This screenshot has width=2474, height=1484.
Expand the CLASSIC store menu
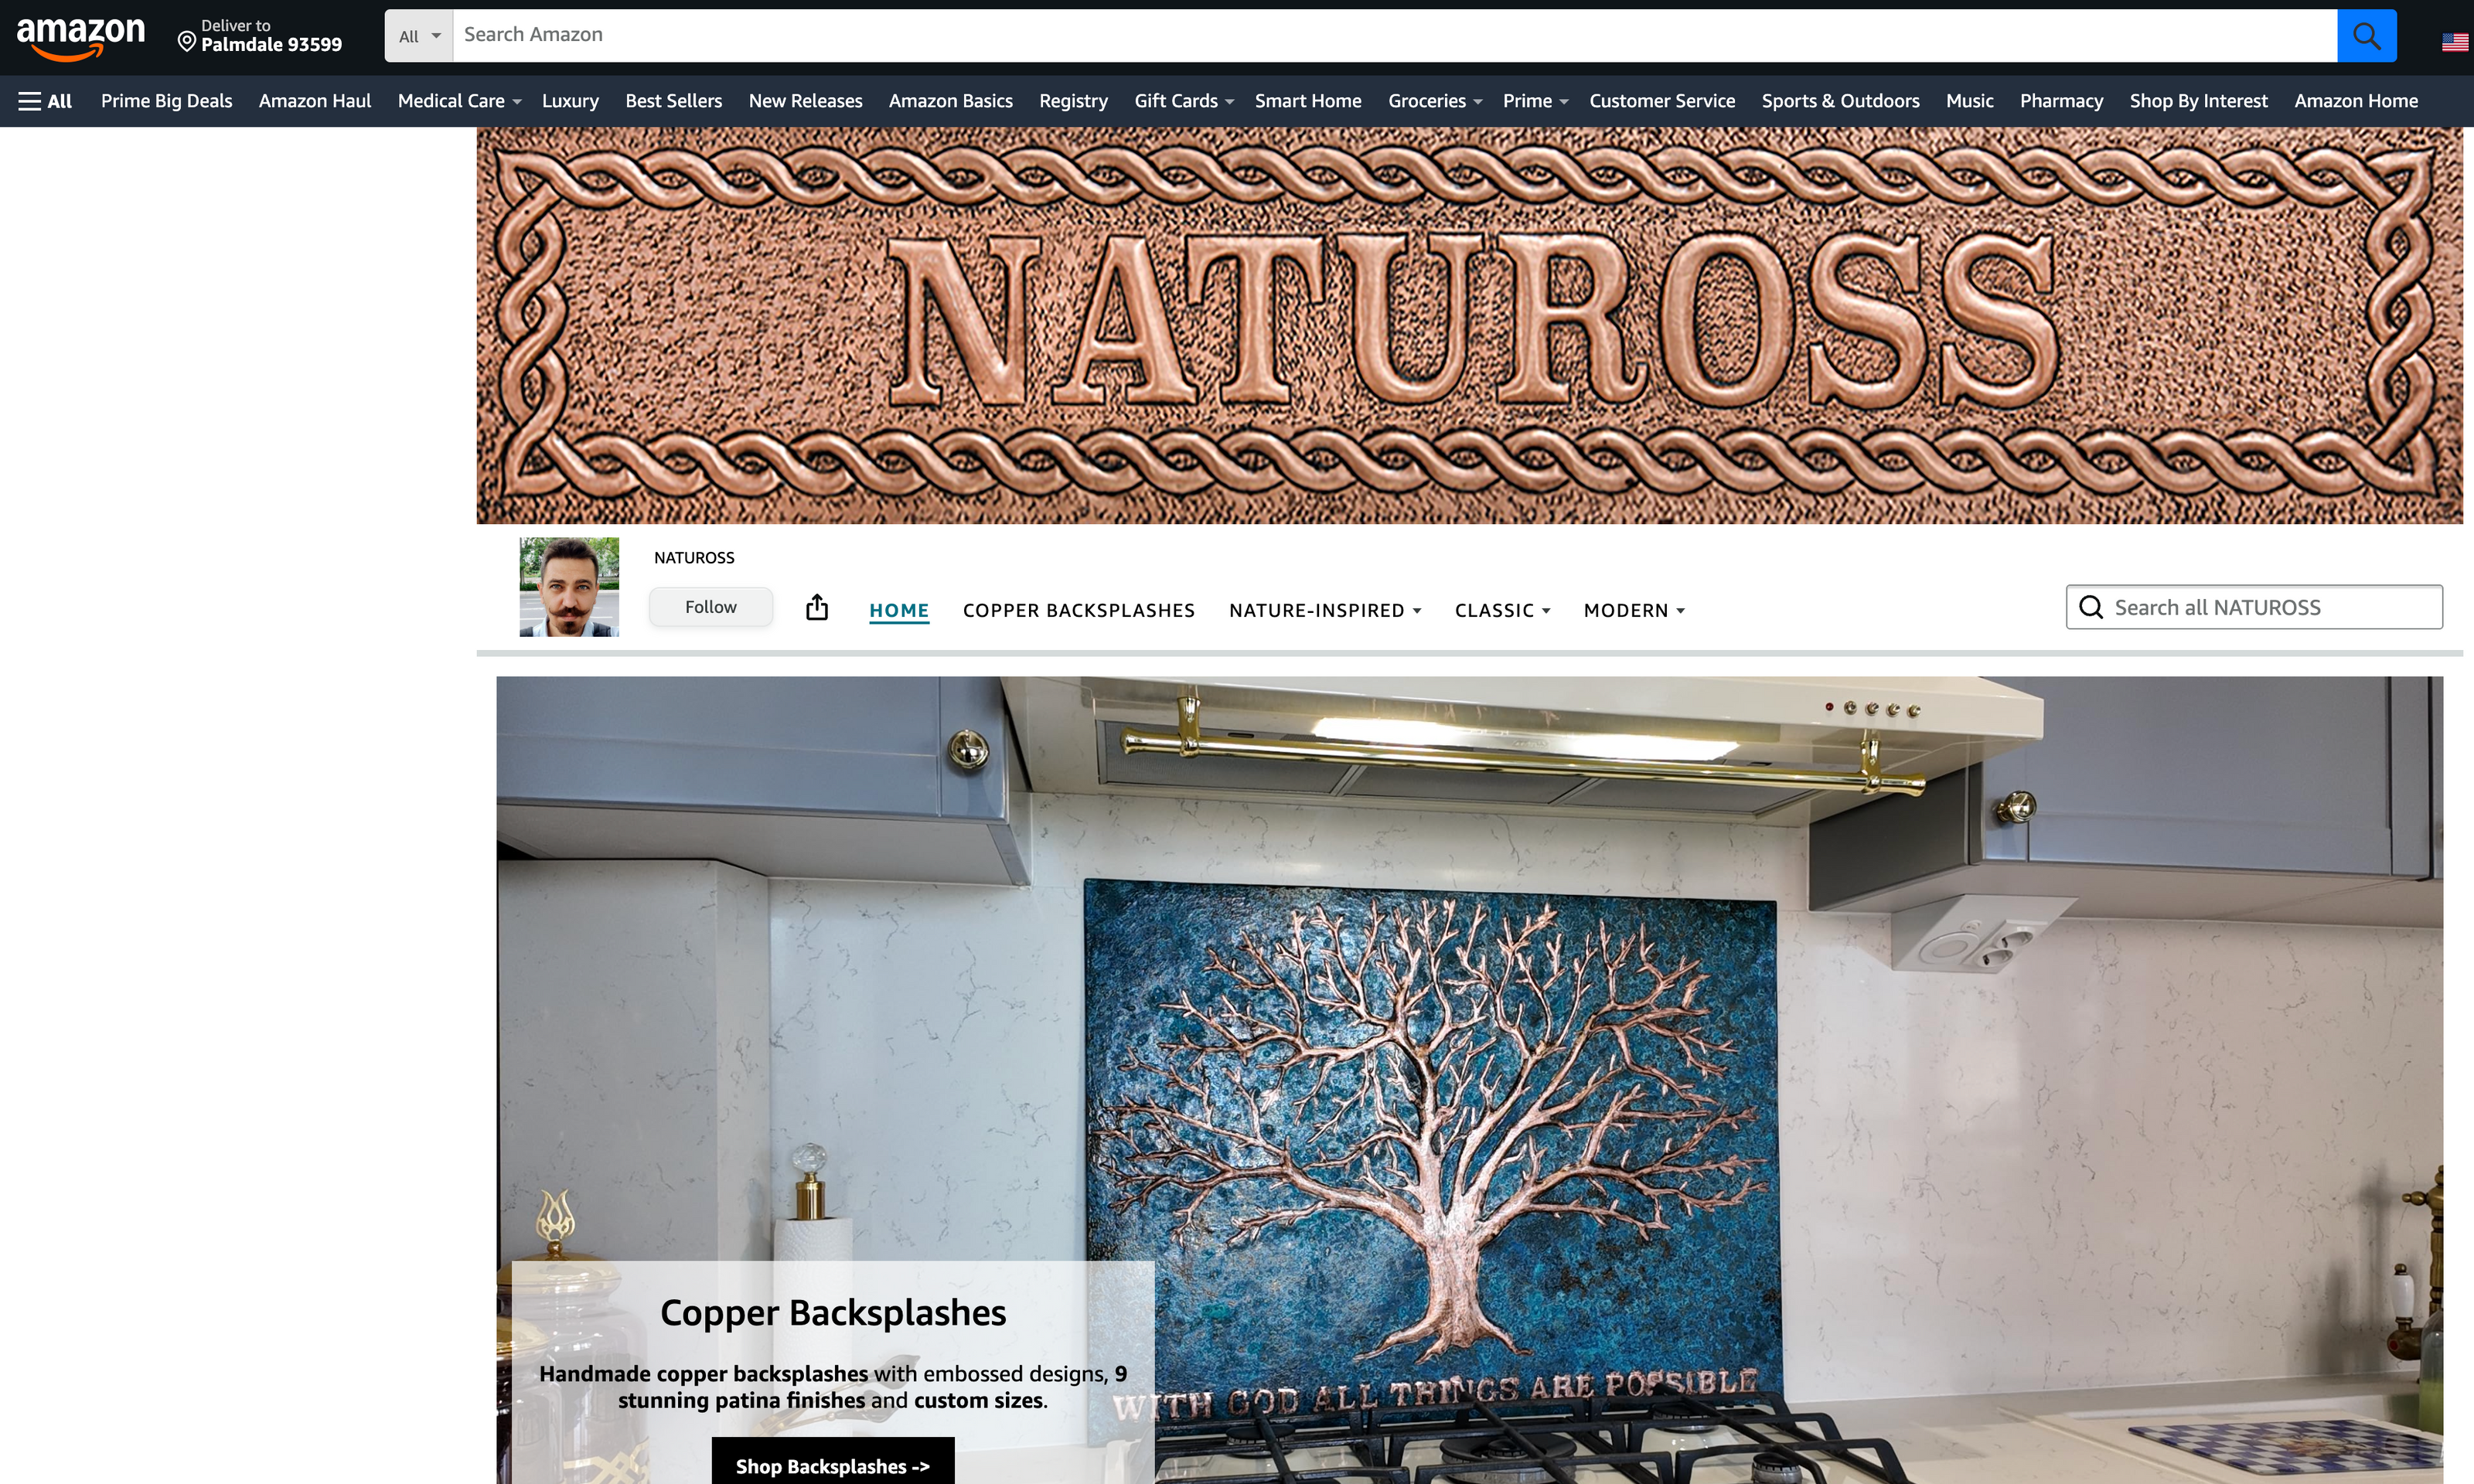tap(1502, 610)
